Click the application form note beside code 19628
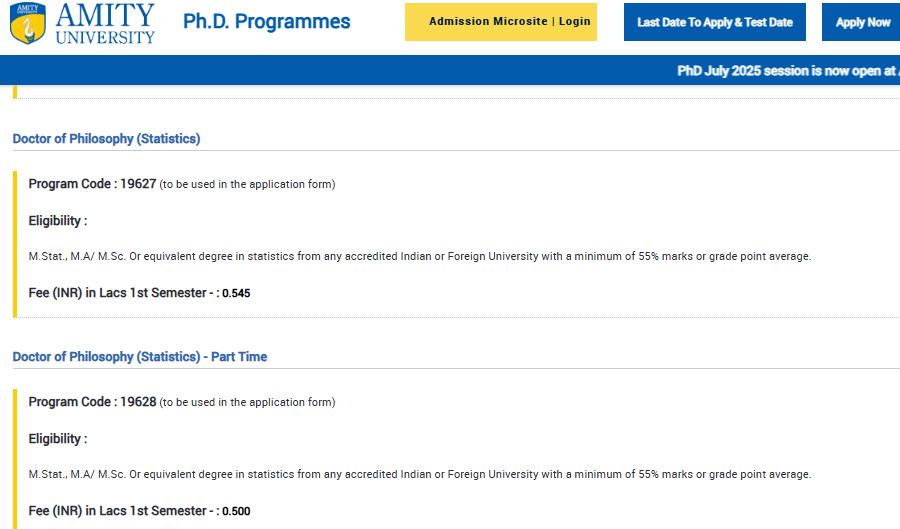900x529 pixels. 247,403
